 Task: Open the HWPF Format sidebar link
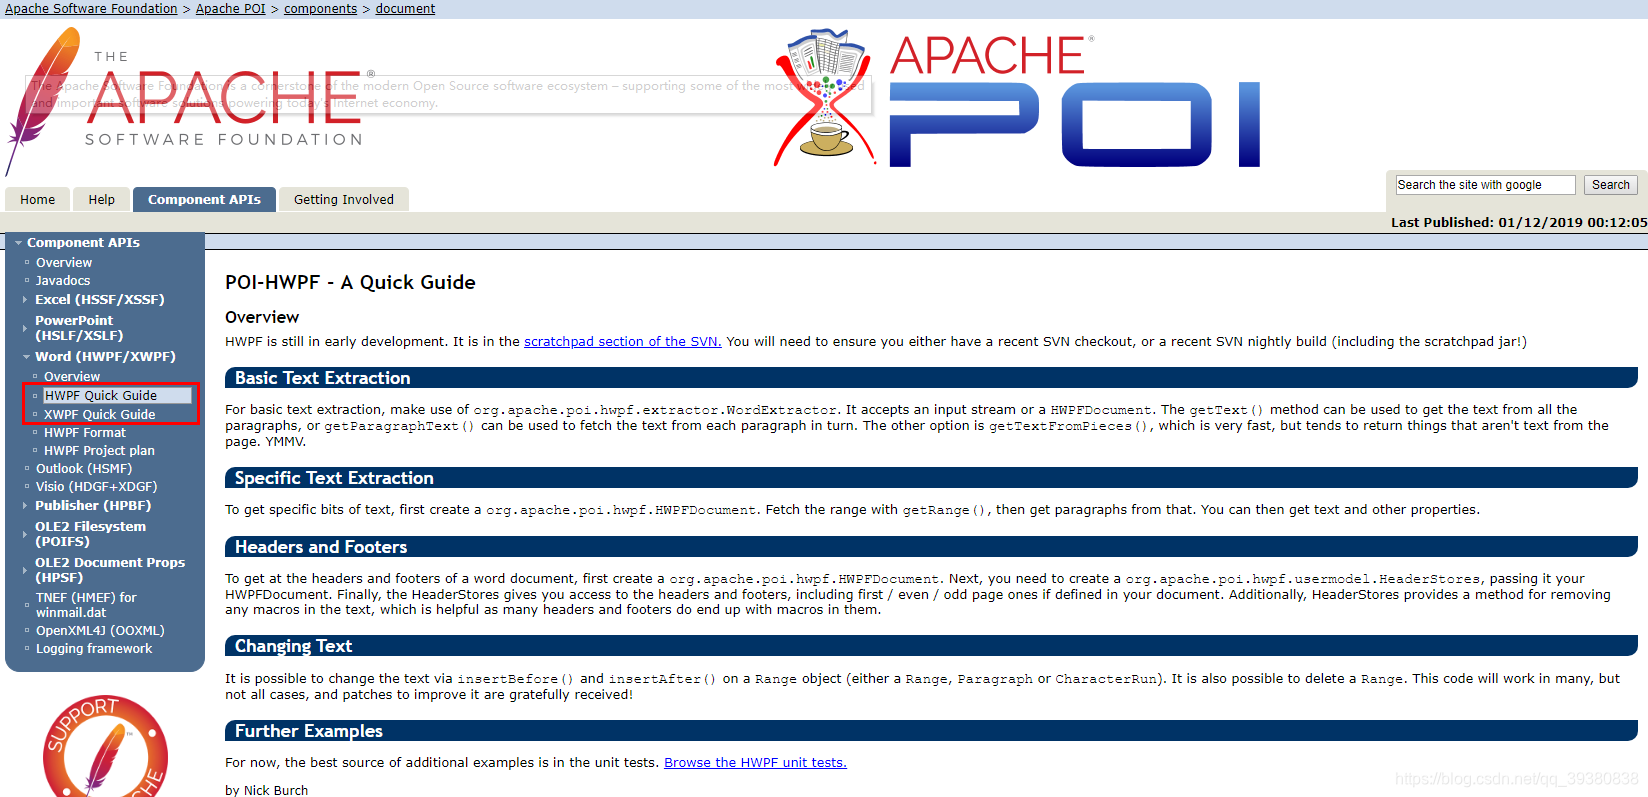85,433
